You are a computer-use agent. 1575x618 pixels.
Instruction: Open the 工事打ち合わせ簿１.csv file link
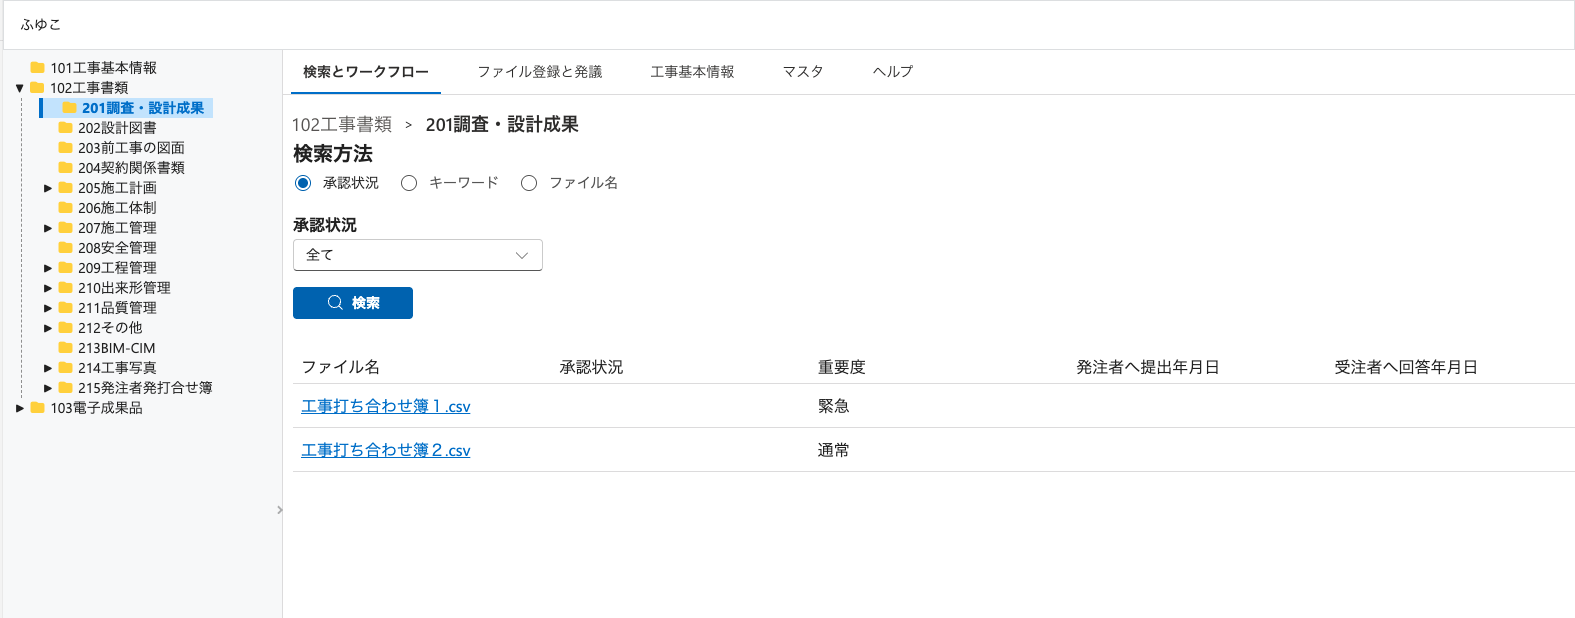pos(385,406)
